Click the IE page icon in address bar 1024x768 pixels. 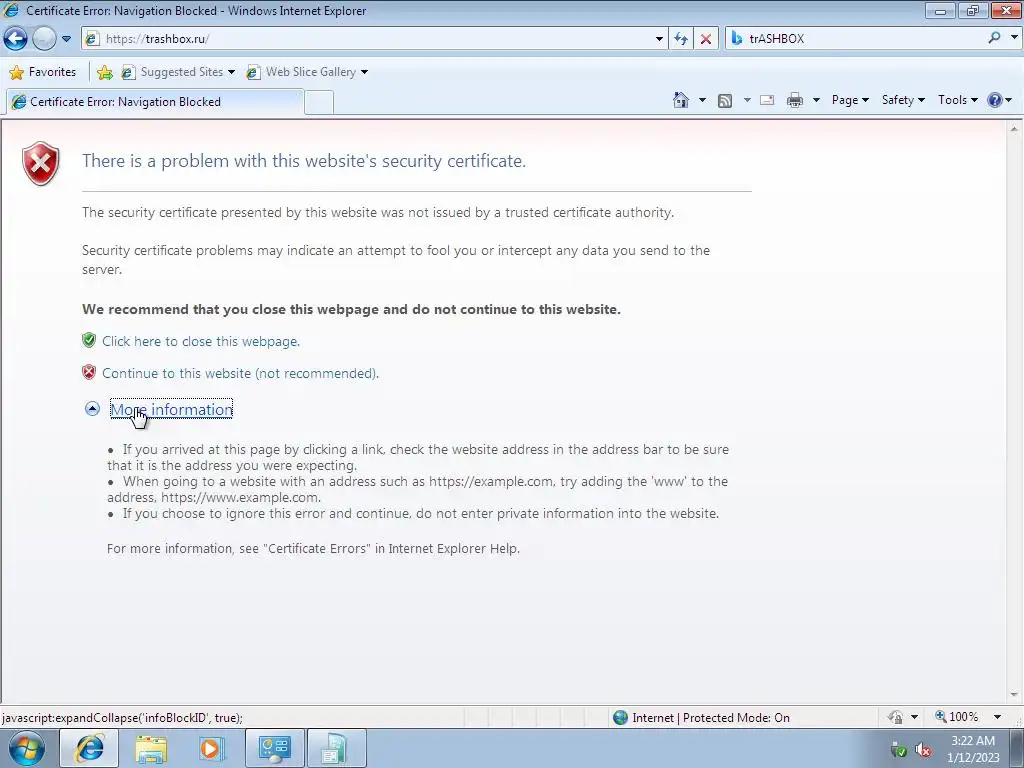93,39
